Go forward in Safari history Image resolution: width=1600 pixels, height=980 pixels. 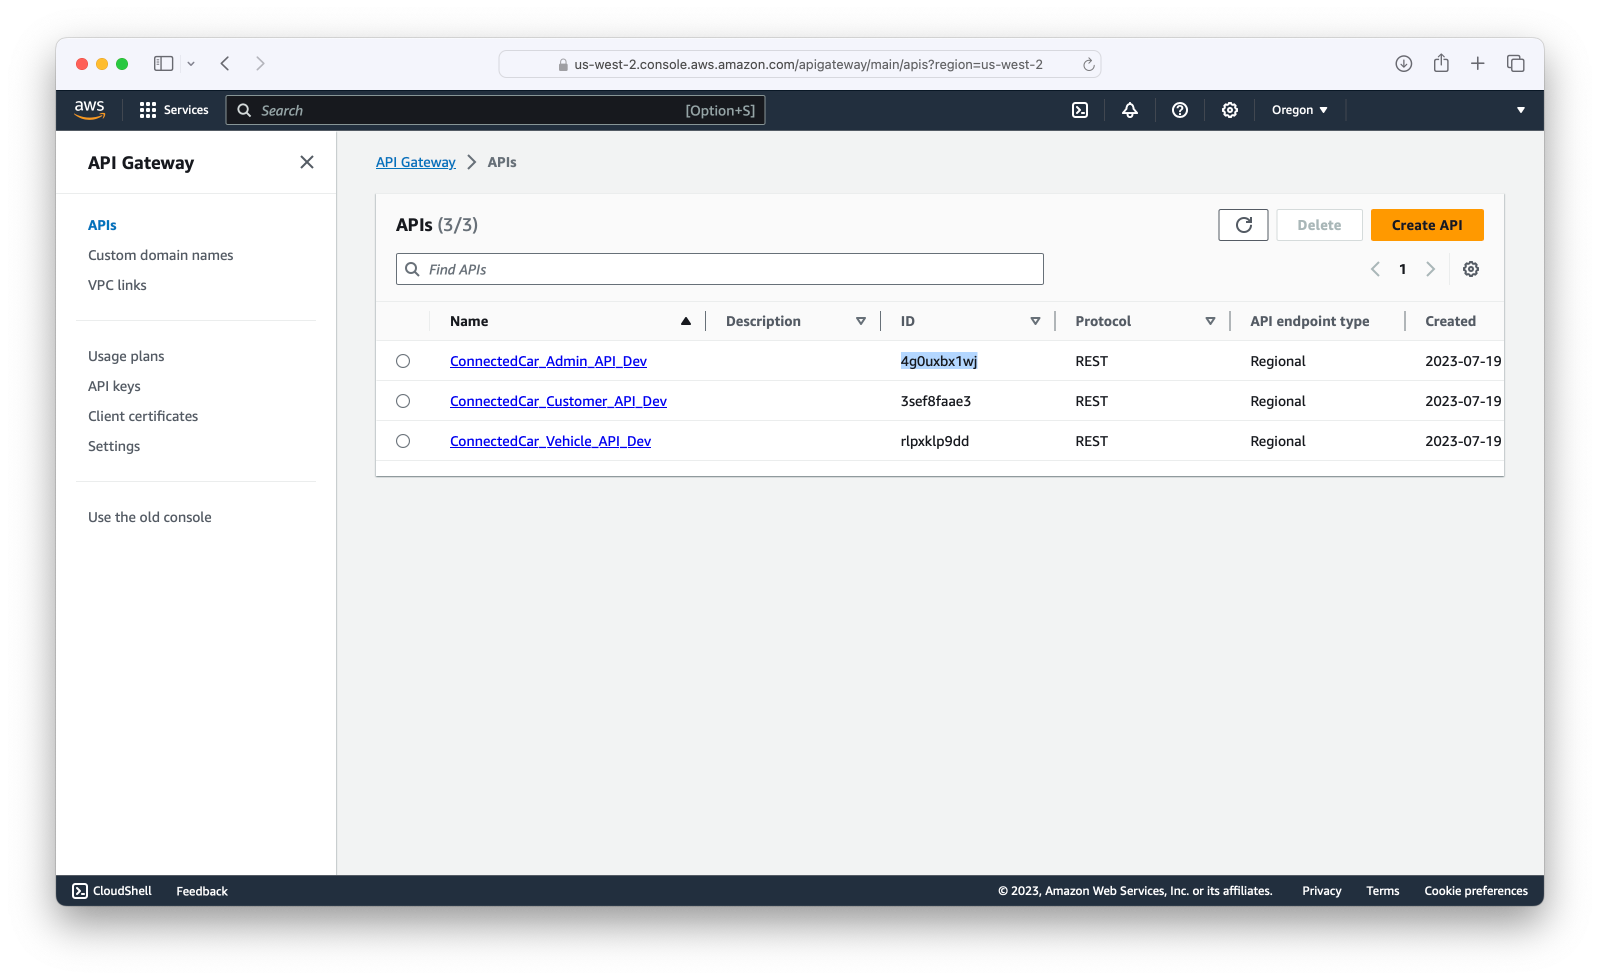[x=260, y=63]
